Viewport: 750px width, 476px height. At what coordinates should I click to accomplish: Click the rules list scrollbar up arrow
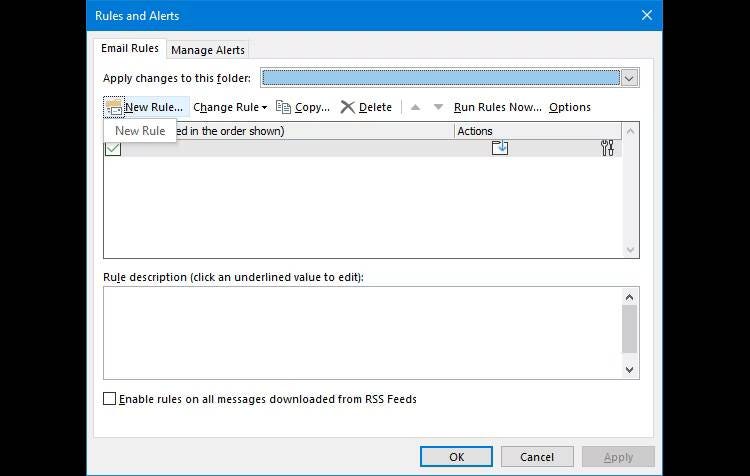630,131
